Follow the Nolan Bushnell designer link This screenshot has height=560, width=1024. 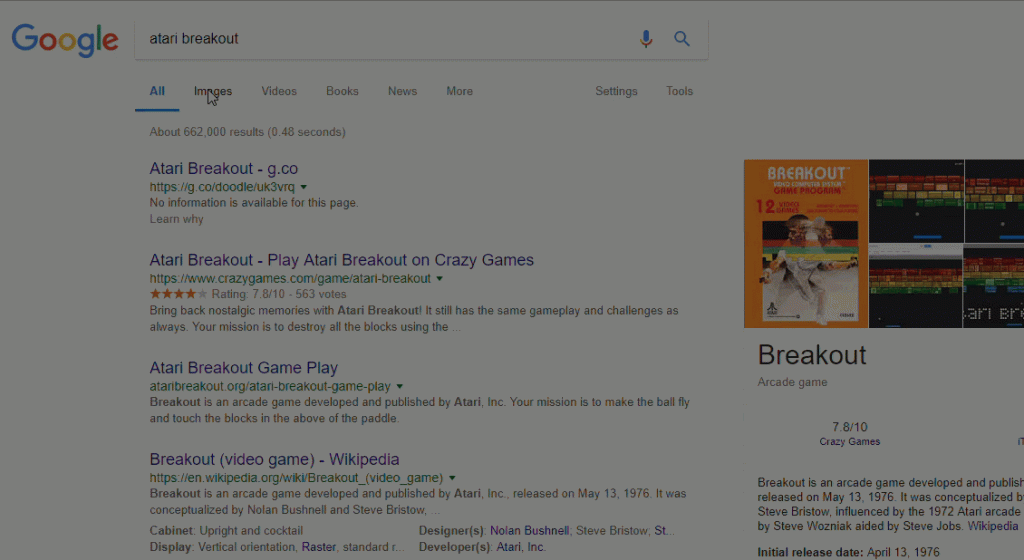point(529,531)
